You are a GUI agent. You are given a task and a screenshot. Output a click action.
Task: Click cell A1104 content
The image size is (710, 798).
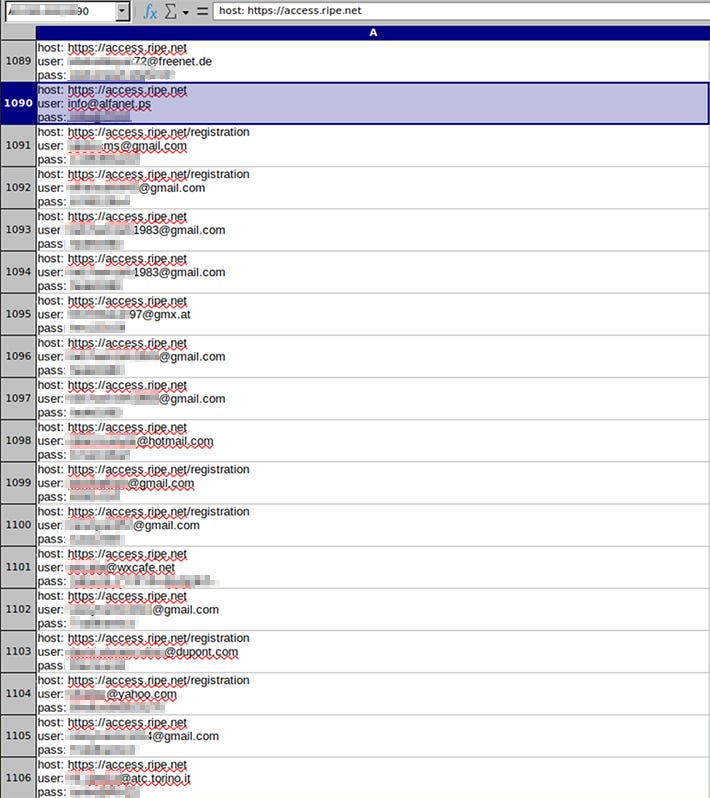point(373,694)
